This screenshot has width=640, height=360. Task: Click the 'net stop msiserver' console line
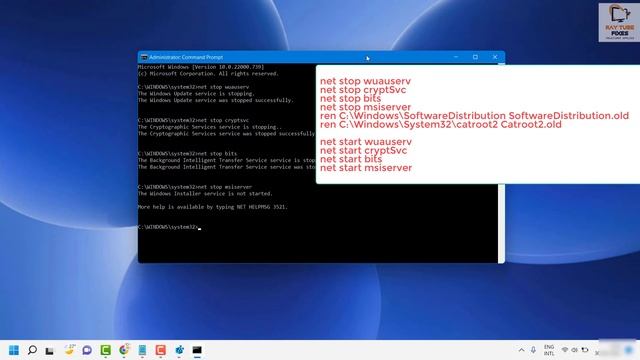pyautogui.click(x=195, y=187)
